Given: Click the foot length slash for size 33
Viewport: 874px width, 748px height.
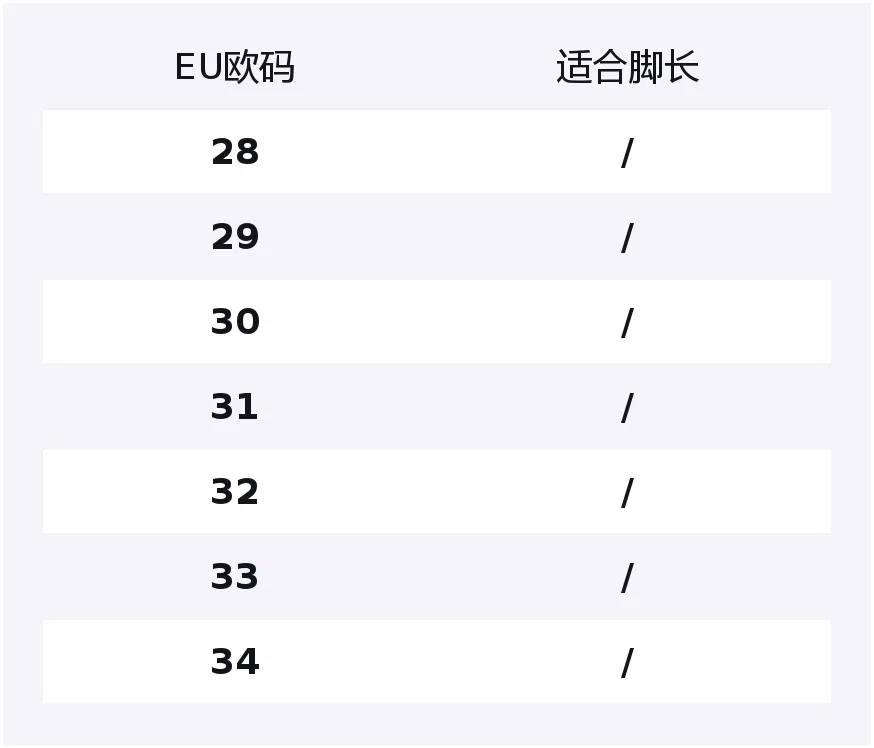Looking at the screenshot, I should click(x=627, y=577).
